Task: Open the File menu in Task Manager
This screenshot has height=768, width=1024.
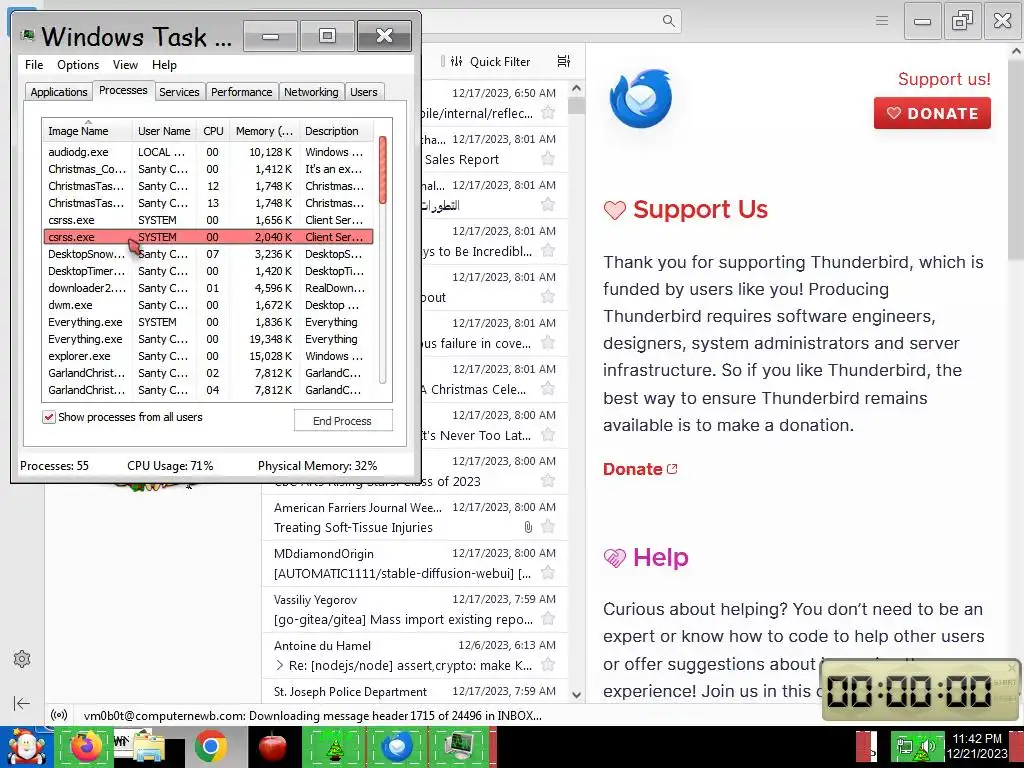Action: tap(34, 65)
